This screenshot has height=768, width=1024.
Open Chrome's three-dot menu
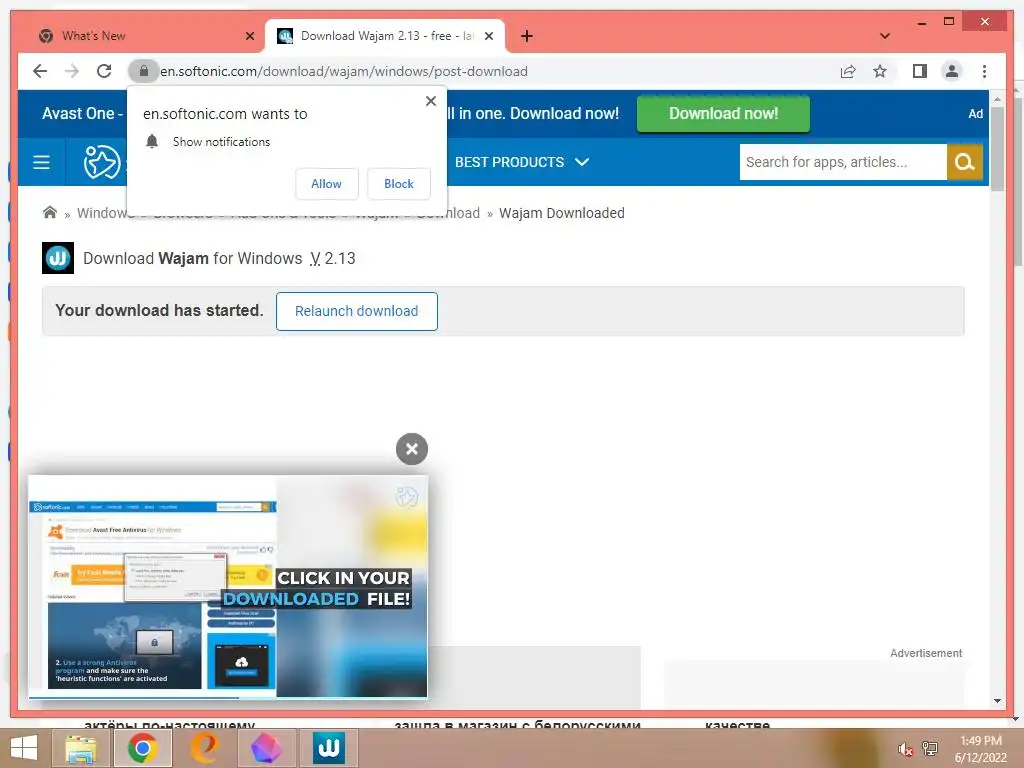pyautogui.click(x=984, y=71)
